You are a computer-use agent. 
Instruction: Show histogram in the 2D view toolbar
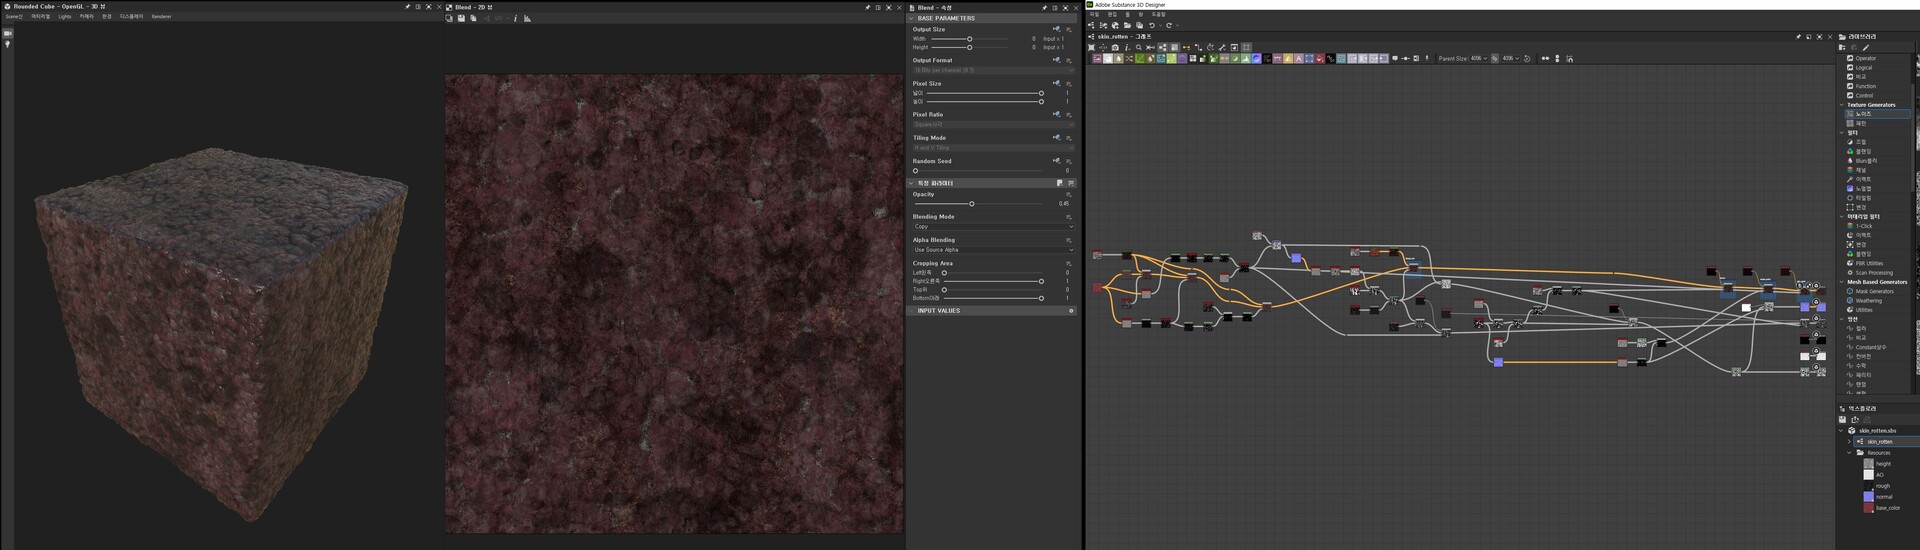(528, 18)
